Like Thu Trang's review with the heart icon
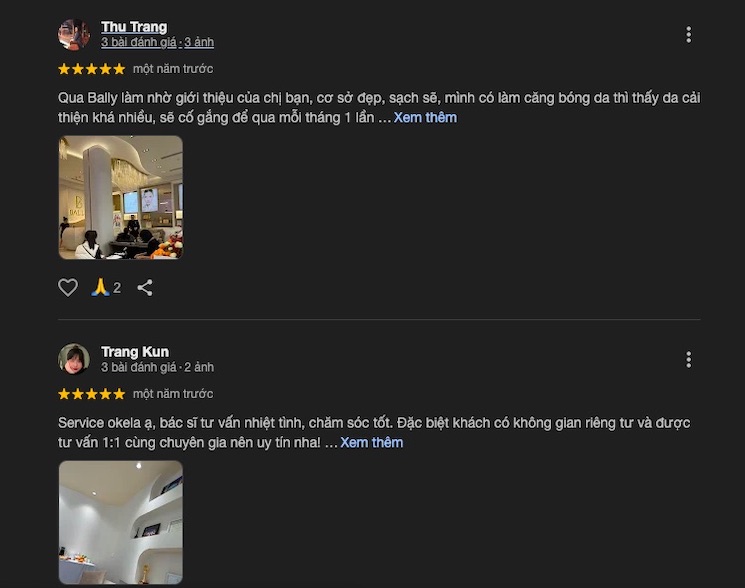This screenshot has height=588, width=745. 68,287
